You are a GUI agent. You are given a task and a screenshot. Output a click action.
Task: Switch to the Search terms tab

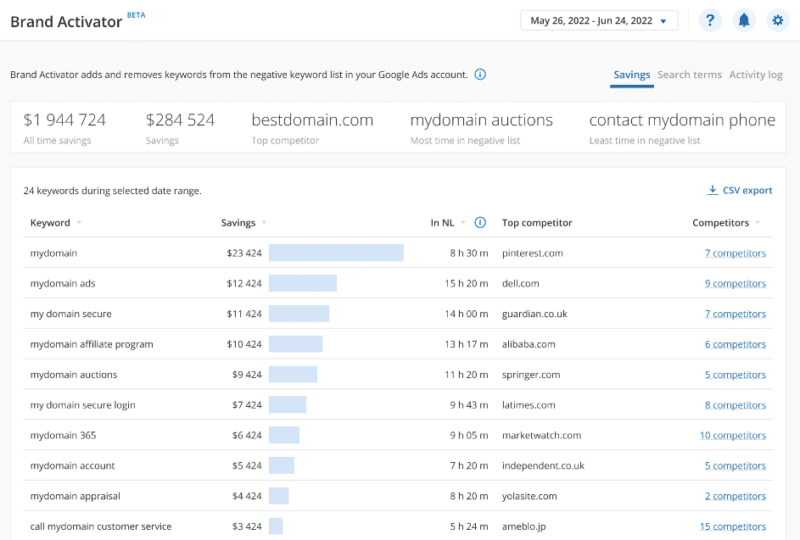pos(689,75)
